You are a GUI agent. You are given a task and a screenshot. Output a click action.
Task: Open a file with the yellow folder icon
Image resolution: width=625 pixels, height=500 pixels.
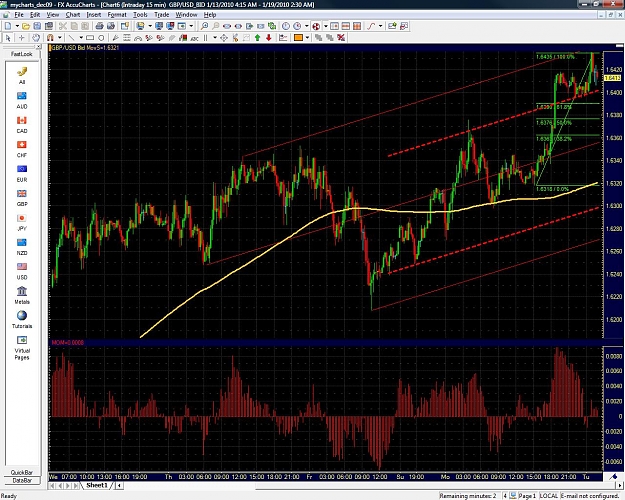coord(26,26)
